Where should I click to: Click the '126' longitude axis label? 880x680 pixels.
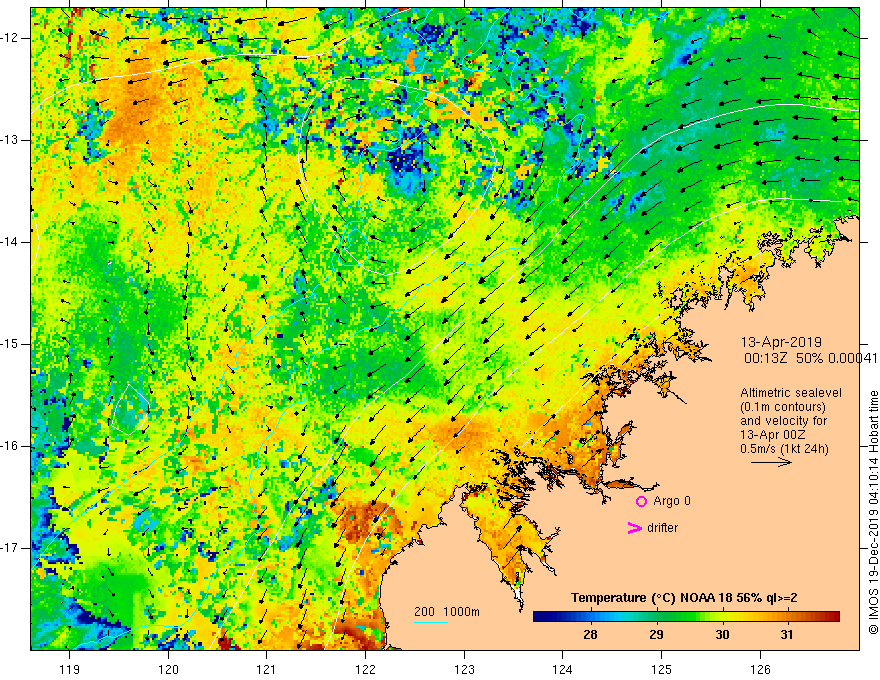pyautogui.click(x=760, y=669)
